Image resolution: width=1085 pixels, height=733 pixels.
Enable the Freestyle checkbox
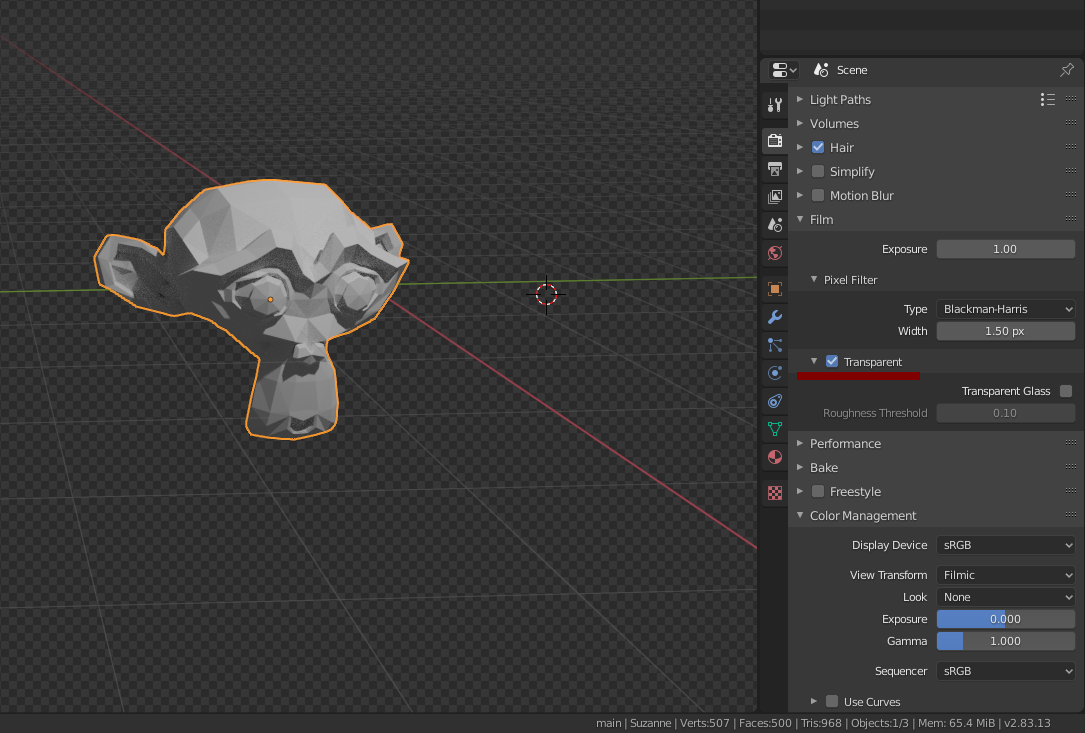(818, 491)
